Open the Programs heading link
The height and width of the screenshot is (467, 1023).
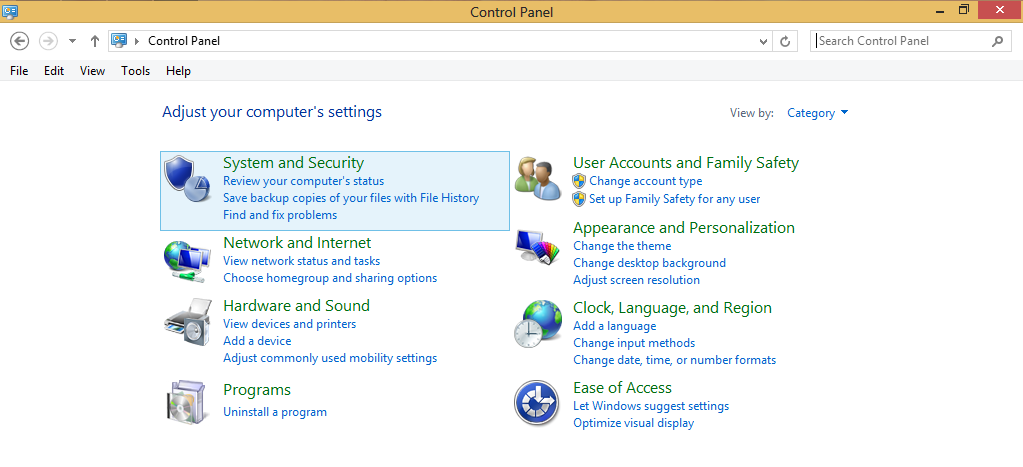[x=257, y=390]
